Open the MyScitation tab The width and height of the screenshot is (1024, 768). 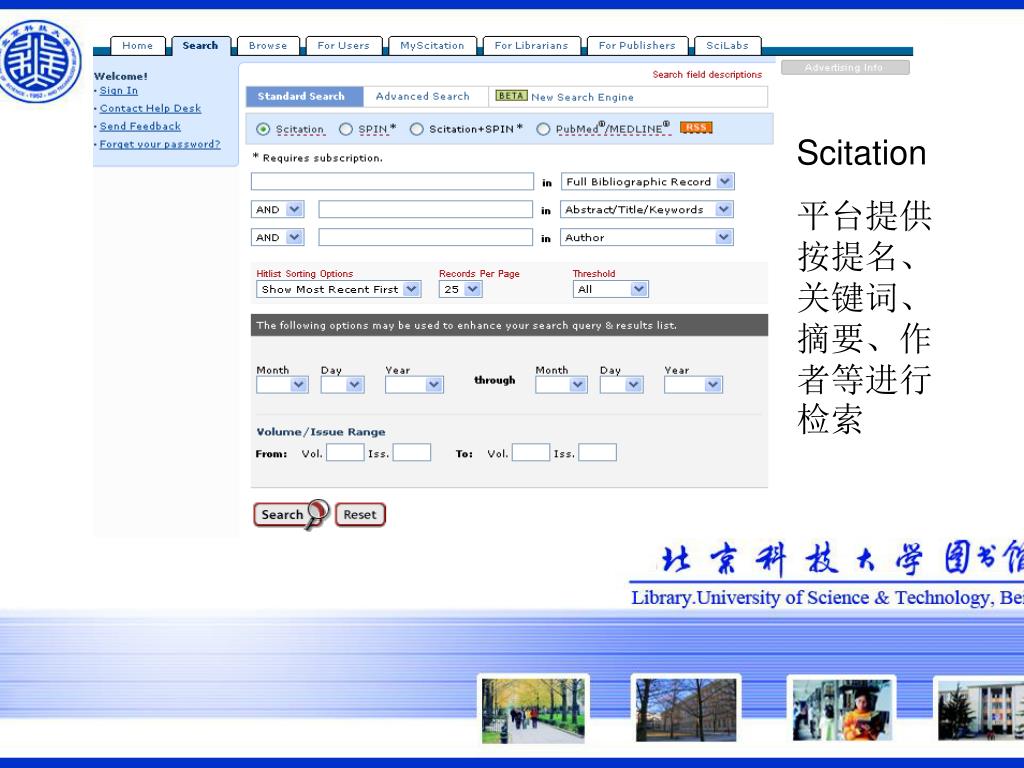coord(432,46)
